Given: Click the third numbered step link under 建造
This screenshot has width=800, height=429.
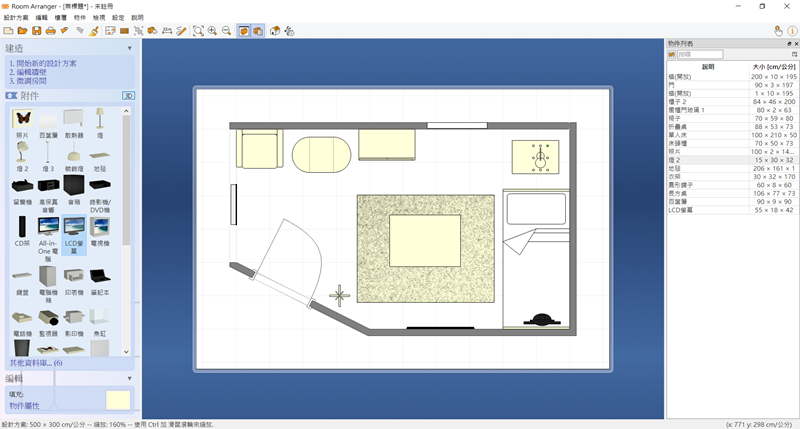Looking at the screenshot, I should coord(28,81).
